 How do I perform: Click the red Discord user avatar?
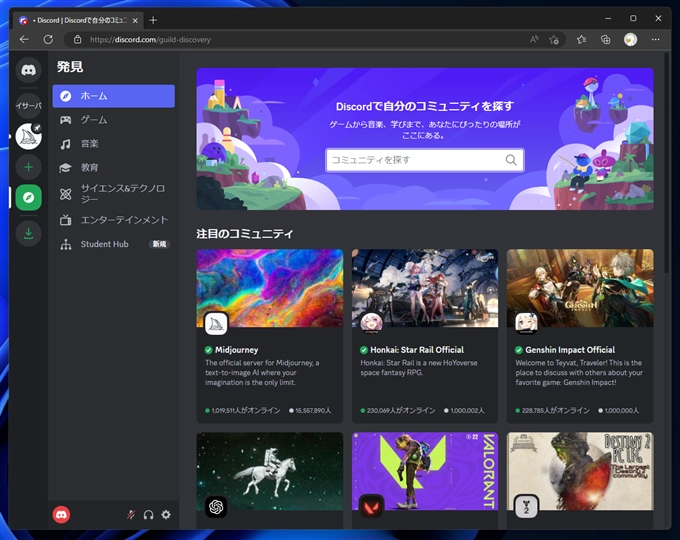[61, 515]
